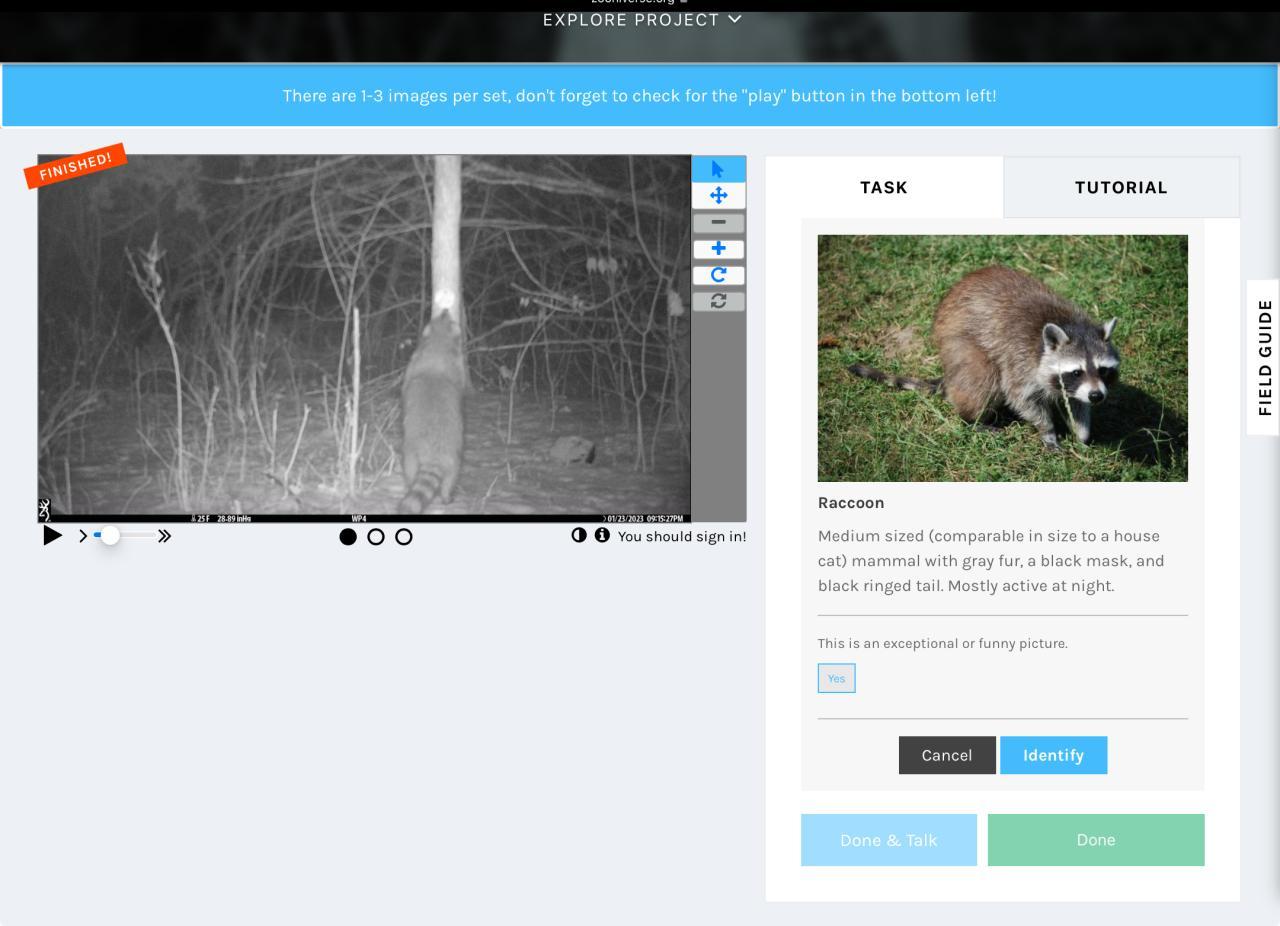The image size is (1280, 926).
Task: Toggle Yes for exceptional or funny picture
Action: pyautogui.click(x=836, y=678)
